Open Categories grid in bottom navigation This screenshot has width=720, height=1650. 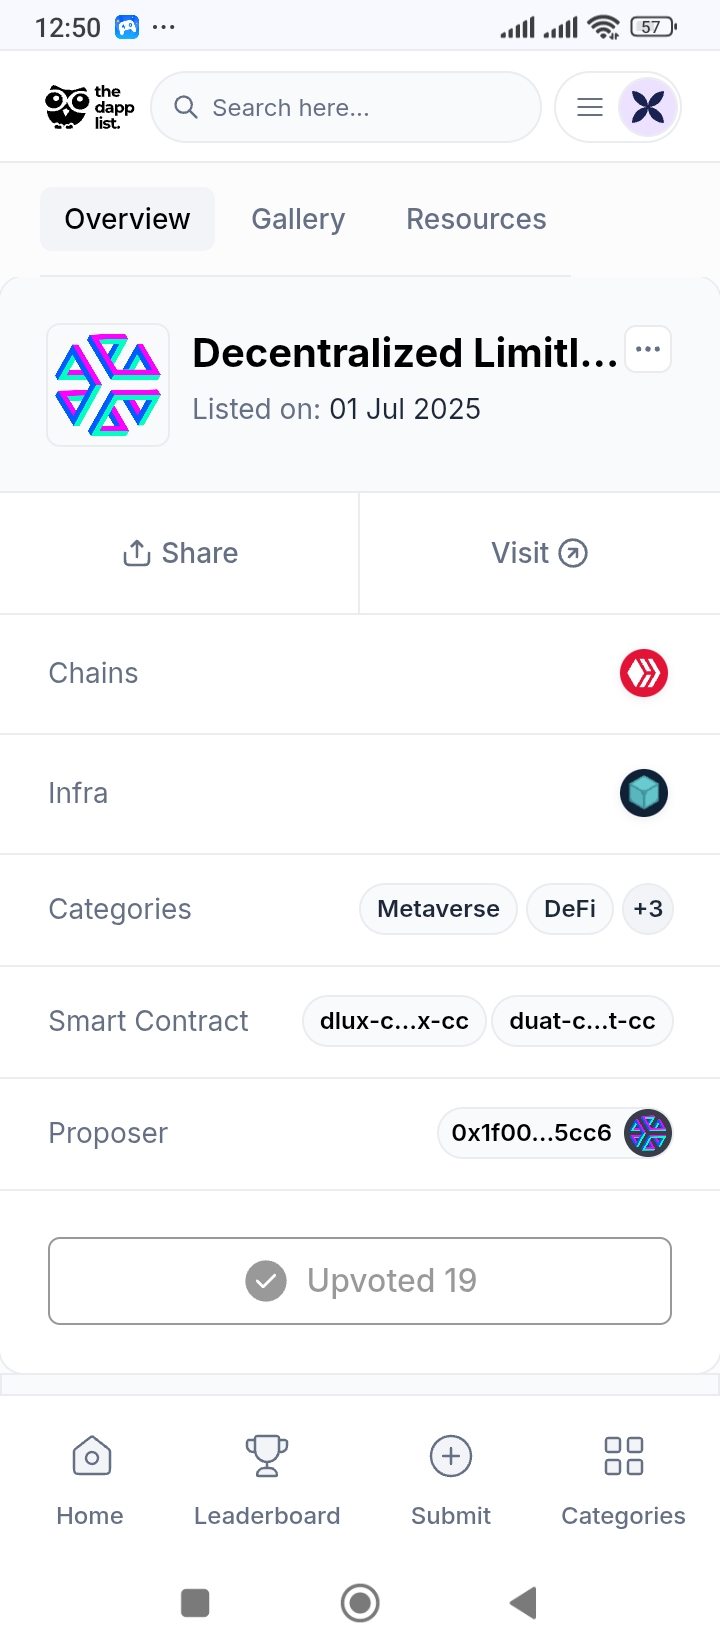(x=624, y=1481)
